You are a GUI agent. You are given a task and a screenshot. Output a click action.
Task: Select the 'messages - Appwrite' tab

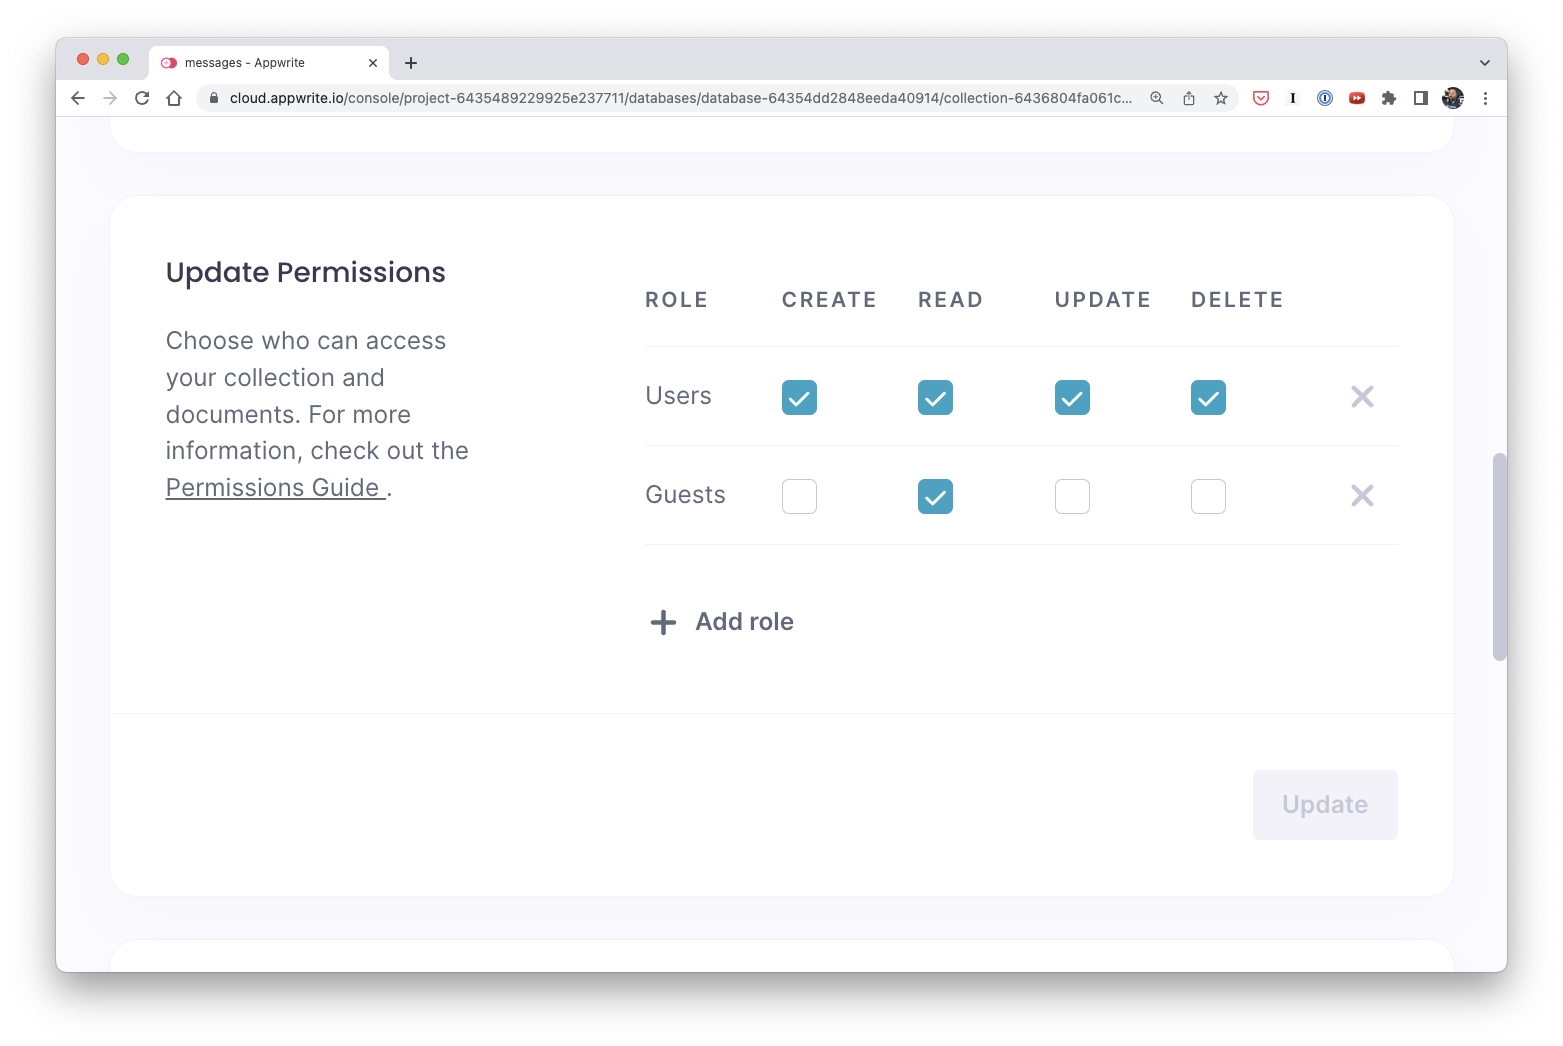[269, 63]
